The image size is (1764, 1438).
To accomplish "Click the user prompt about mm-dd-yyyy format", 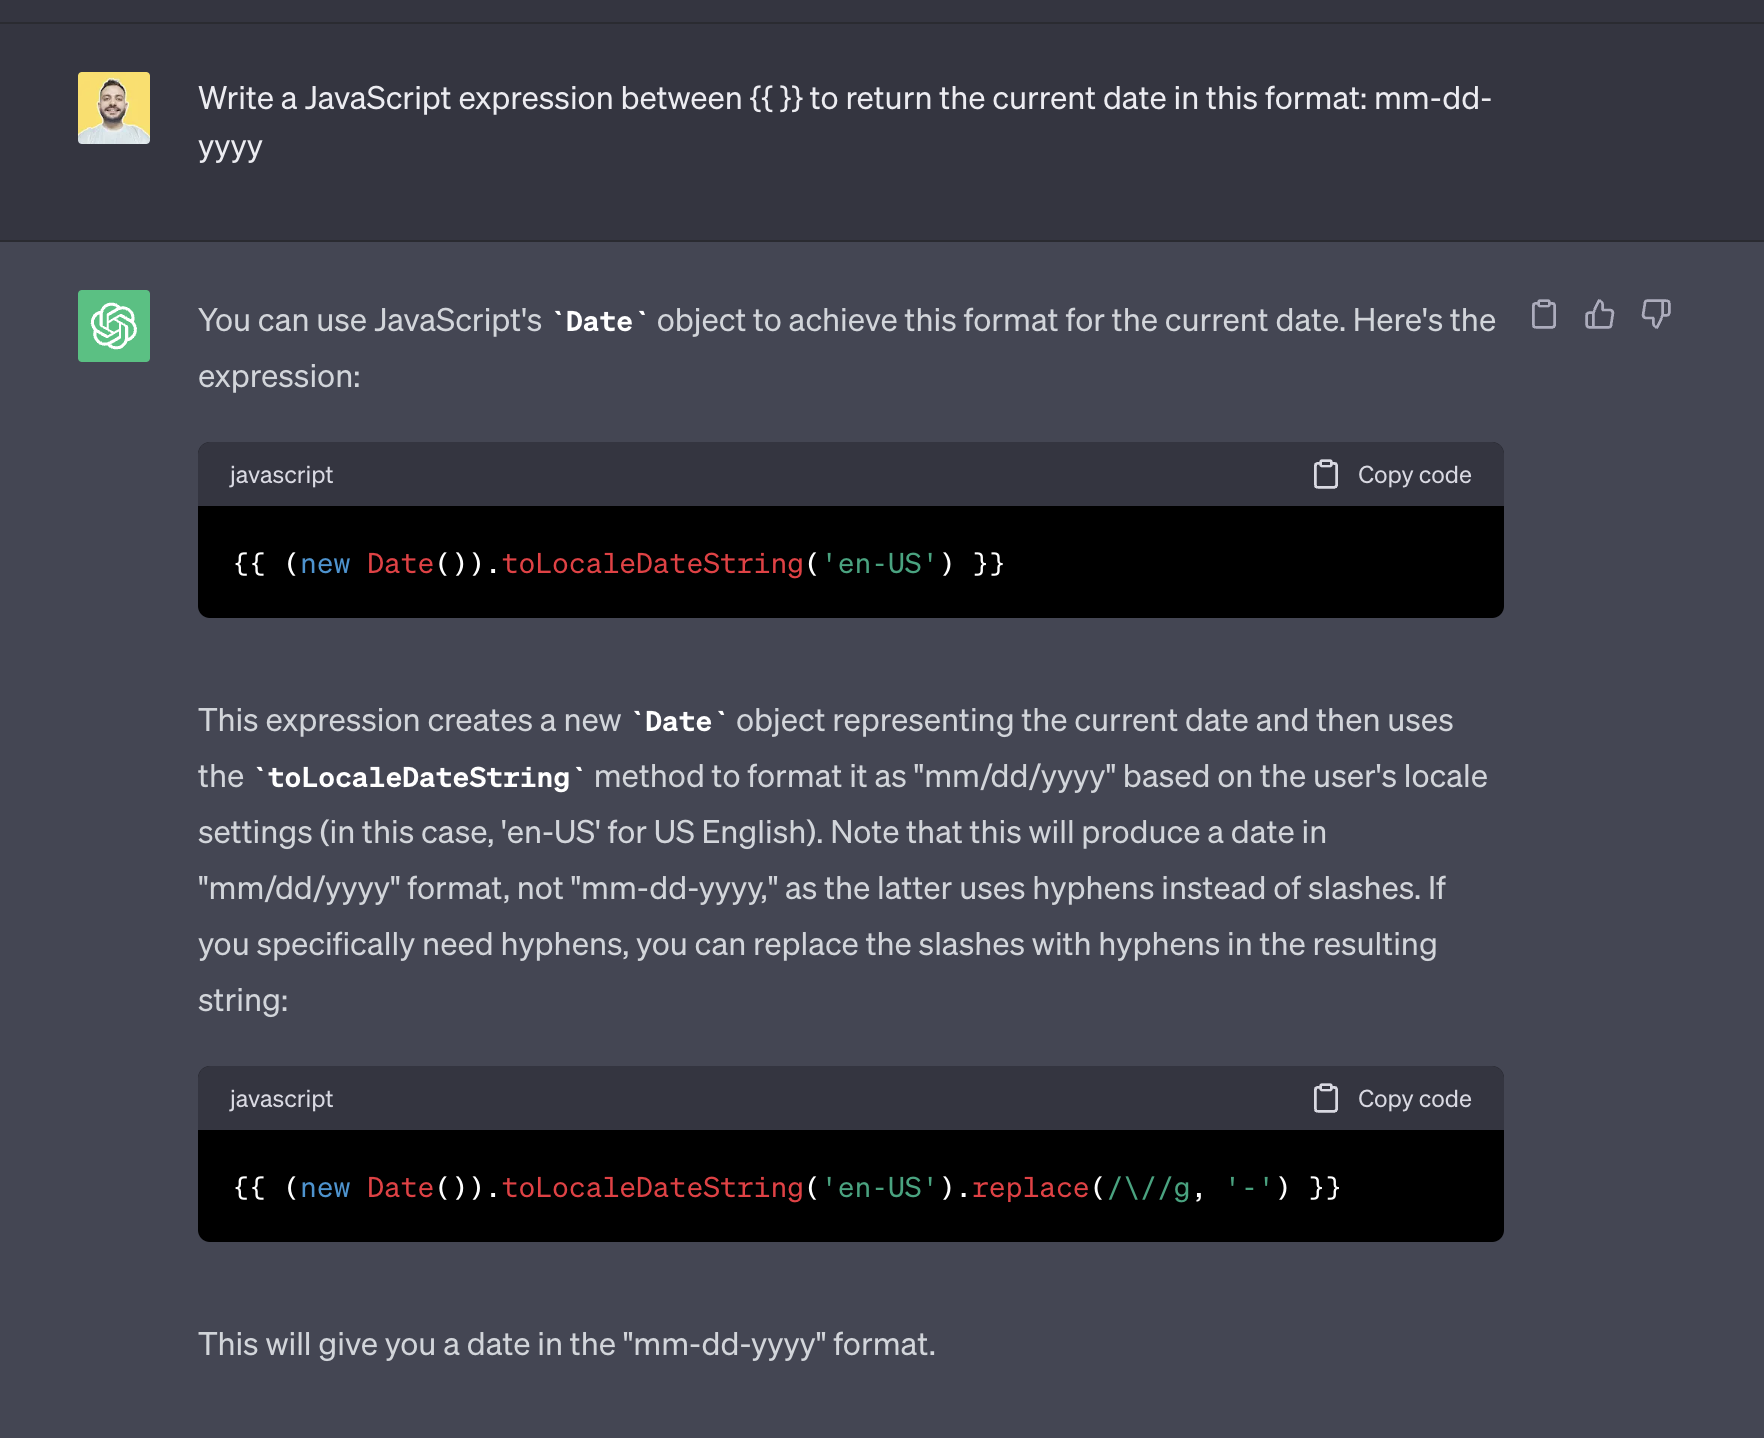I will tap(845, 122).
